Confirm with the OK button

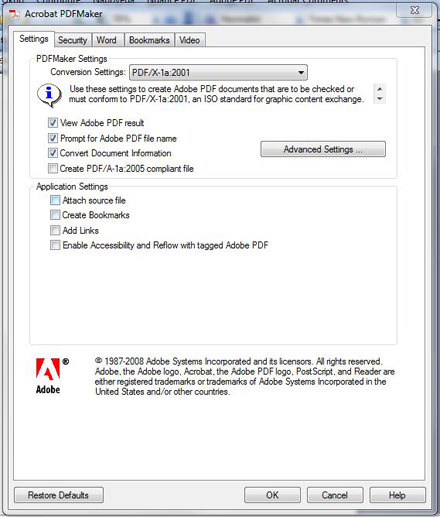272,495
